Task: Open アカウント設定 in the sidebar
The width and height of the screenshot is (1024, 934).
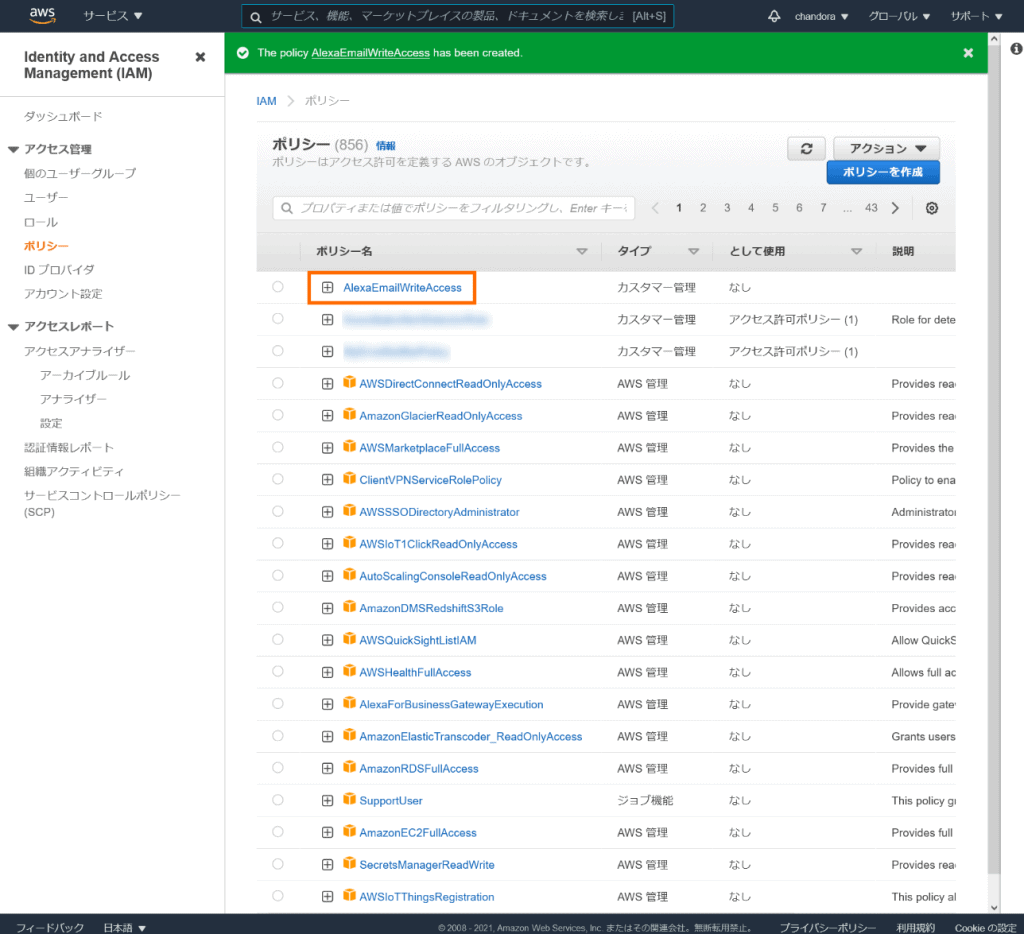Action: [63, 294]
